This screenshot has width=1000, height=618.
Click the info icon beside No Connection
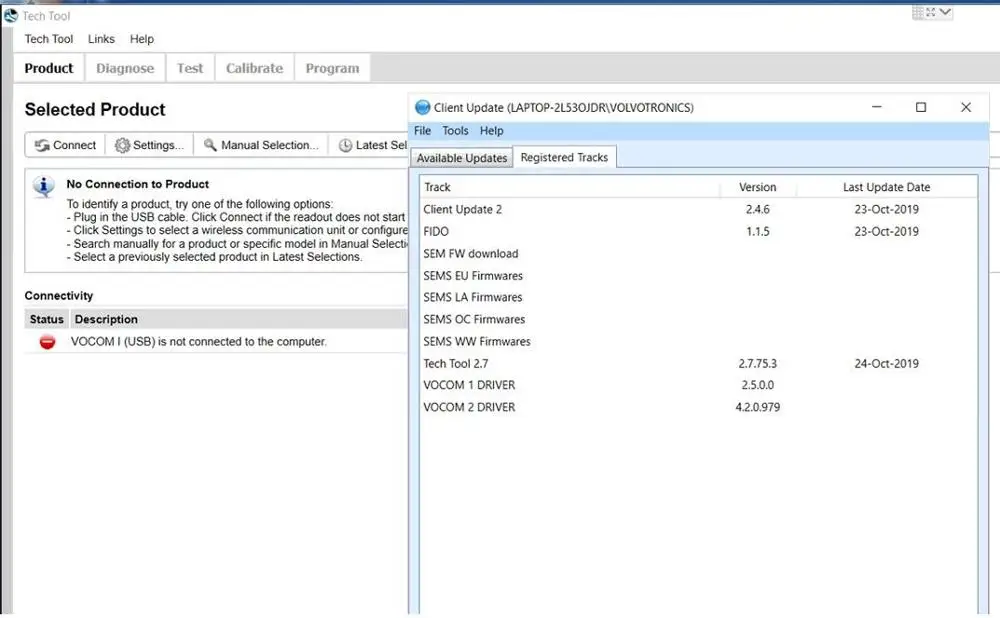point(43,187)
